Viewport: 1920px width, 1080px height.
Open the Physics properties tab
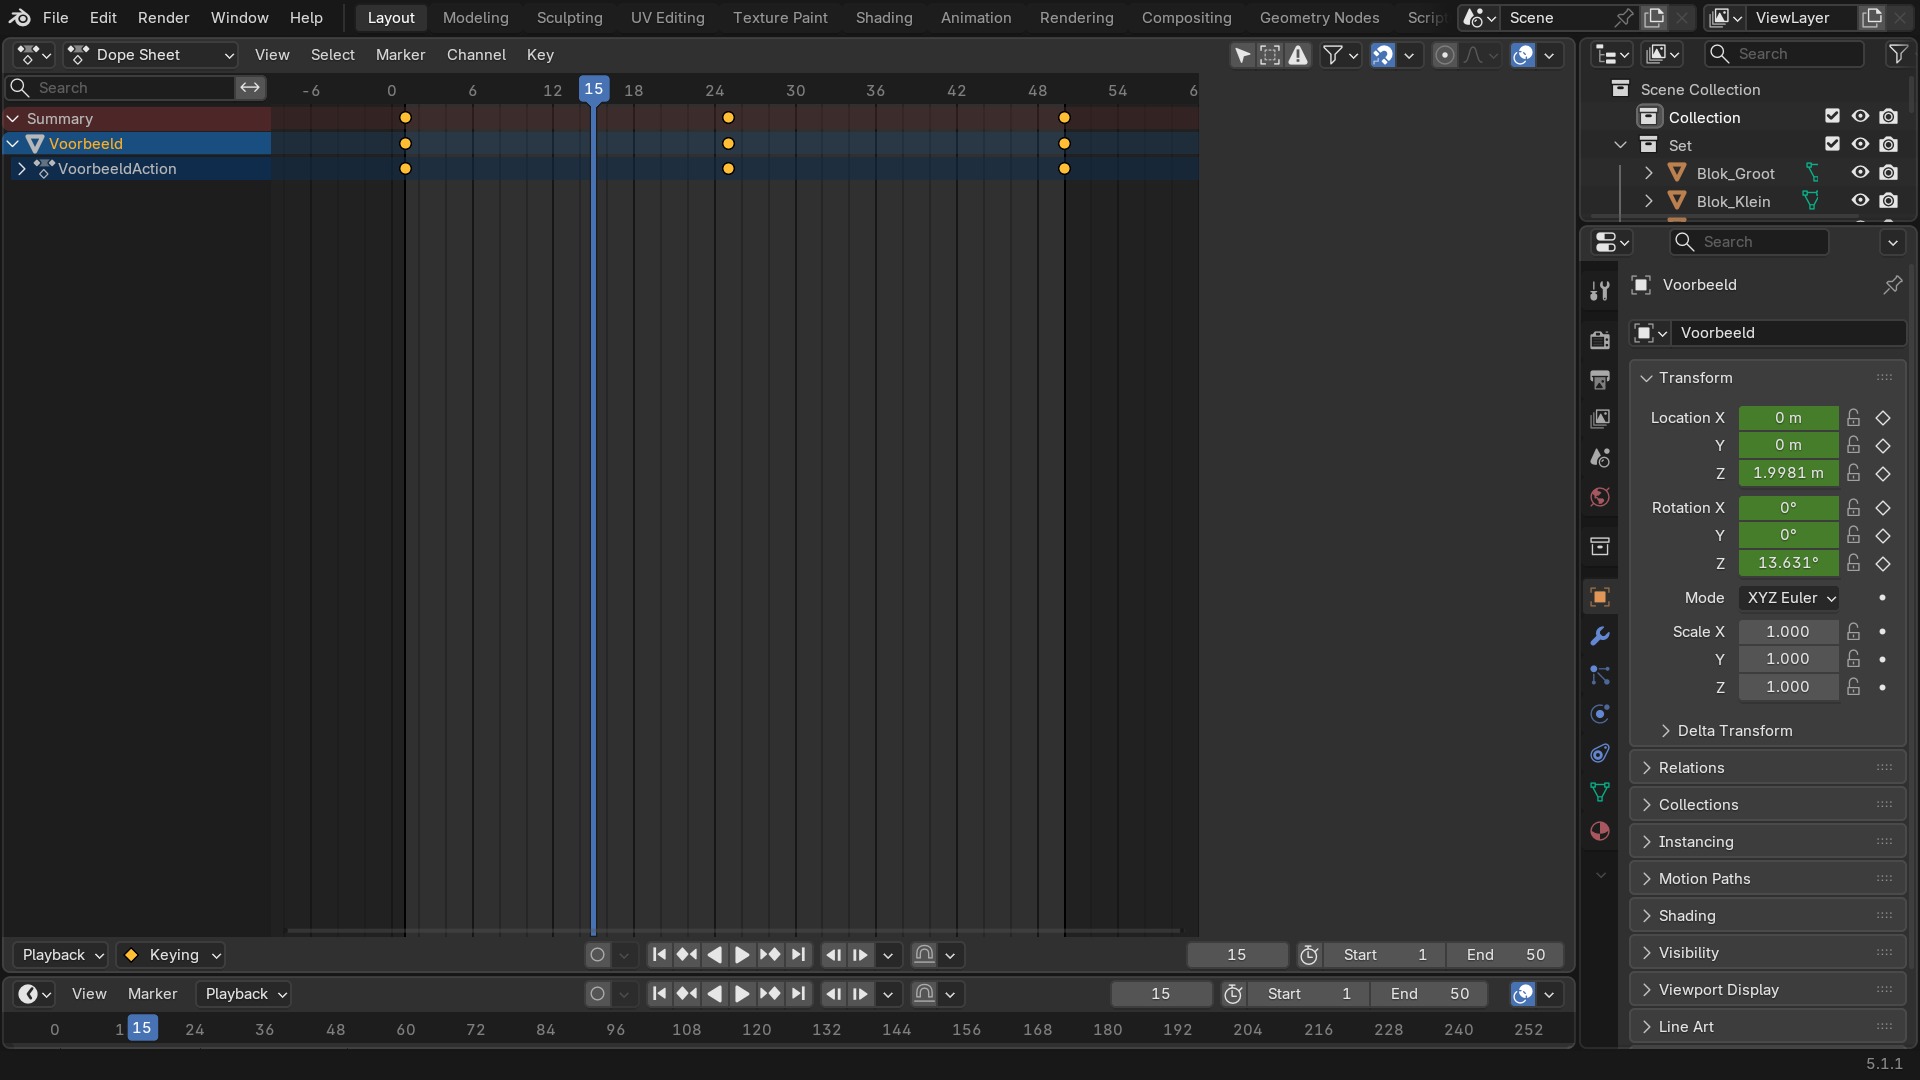click(x=1600, y=714)
